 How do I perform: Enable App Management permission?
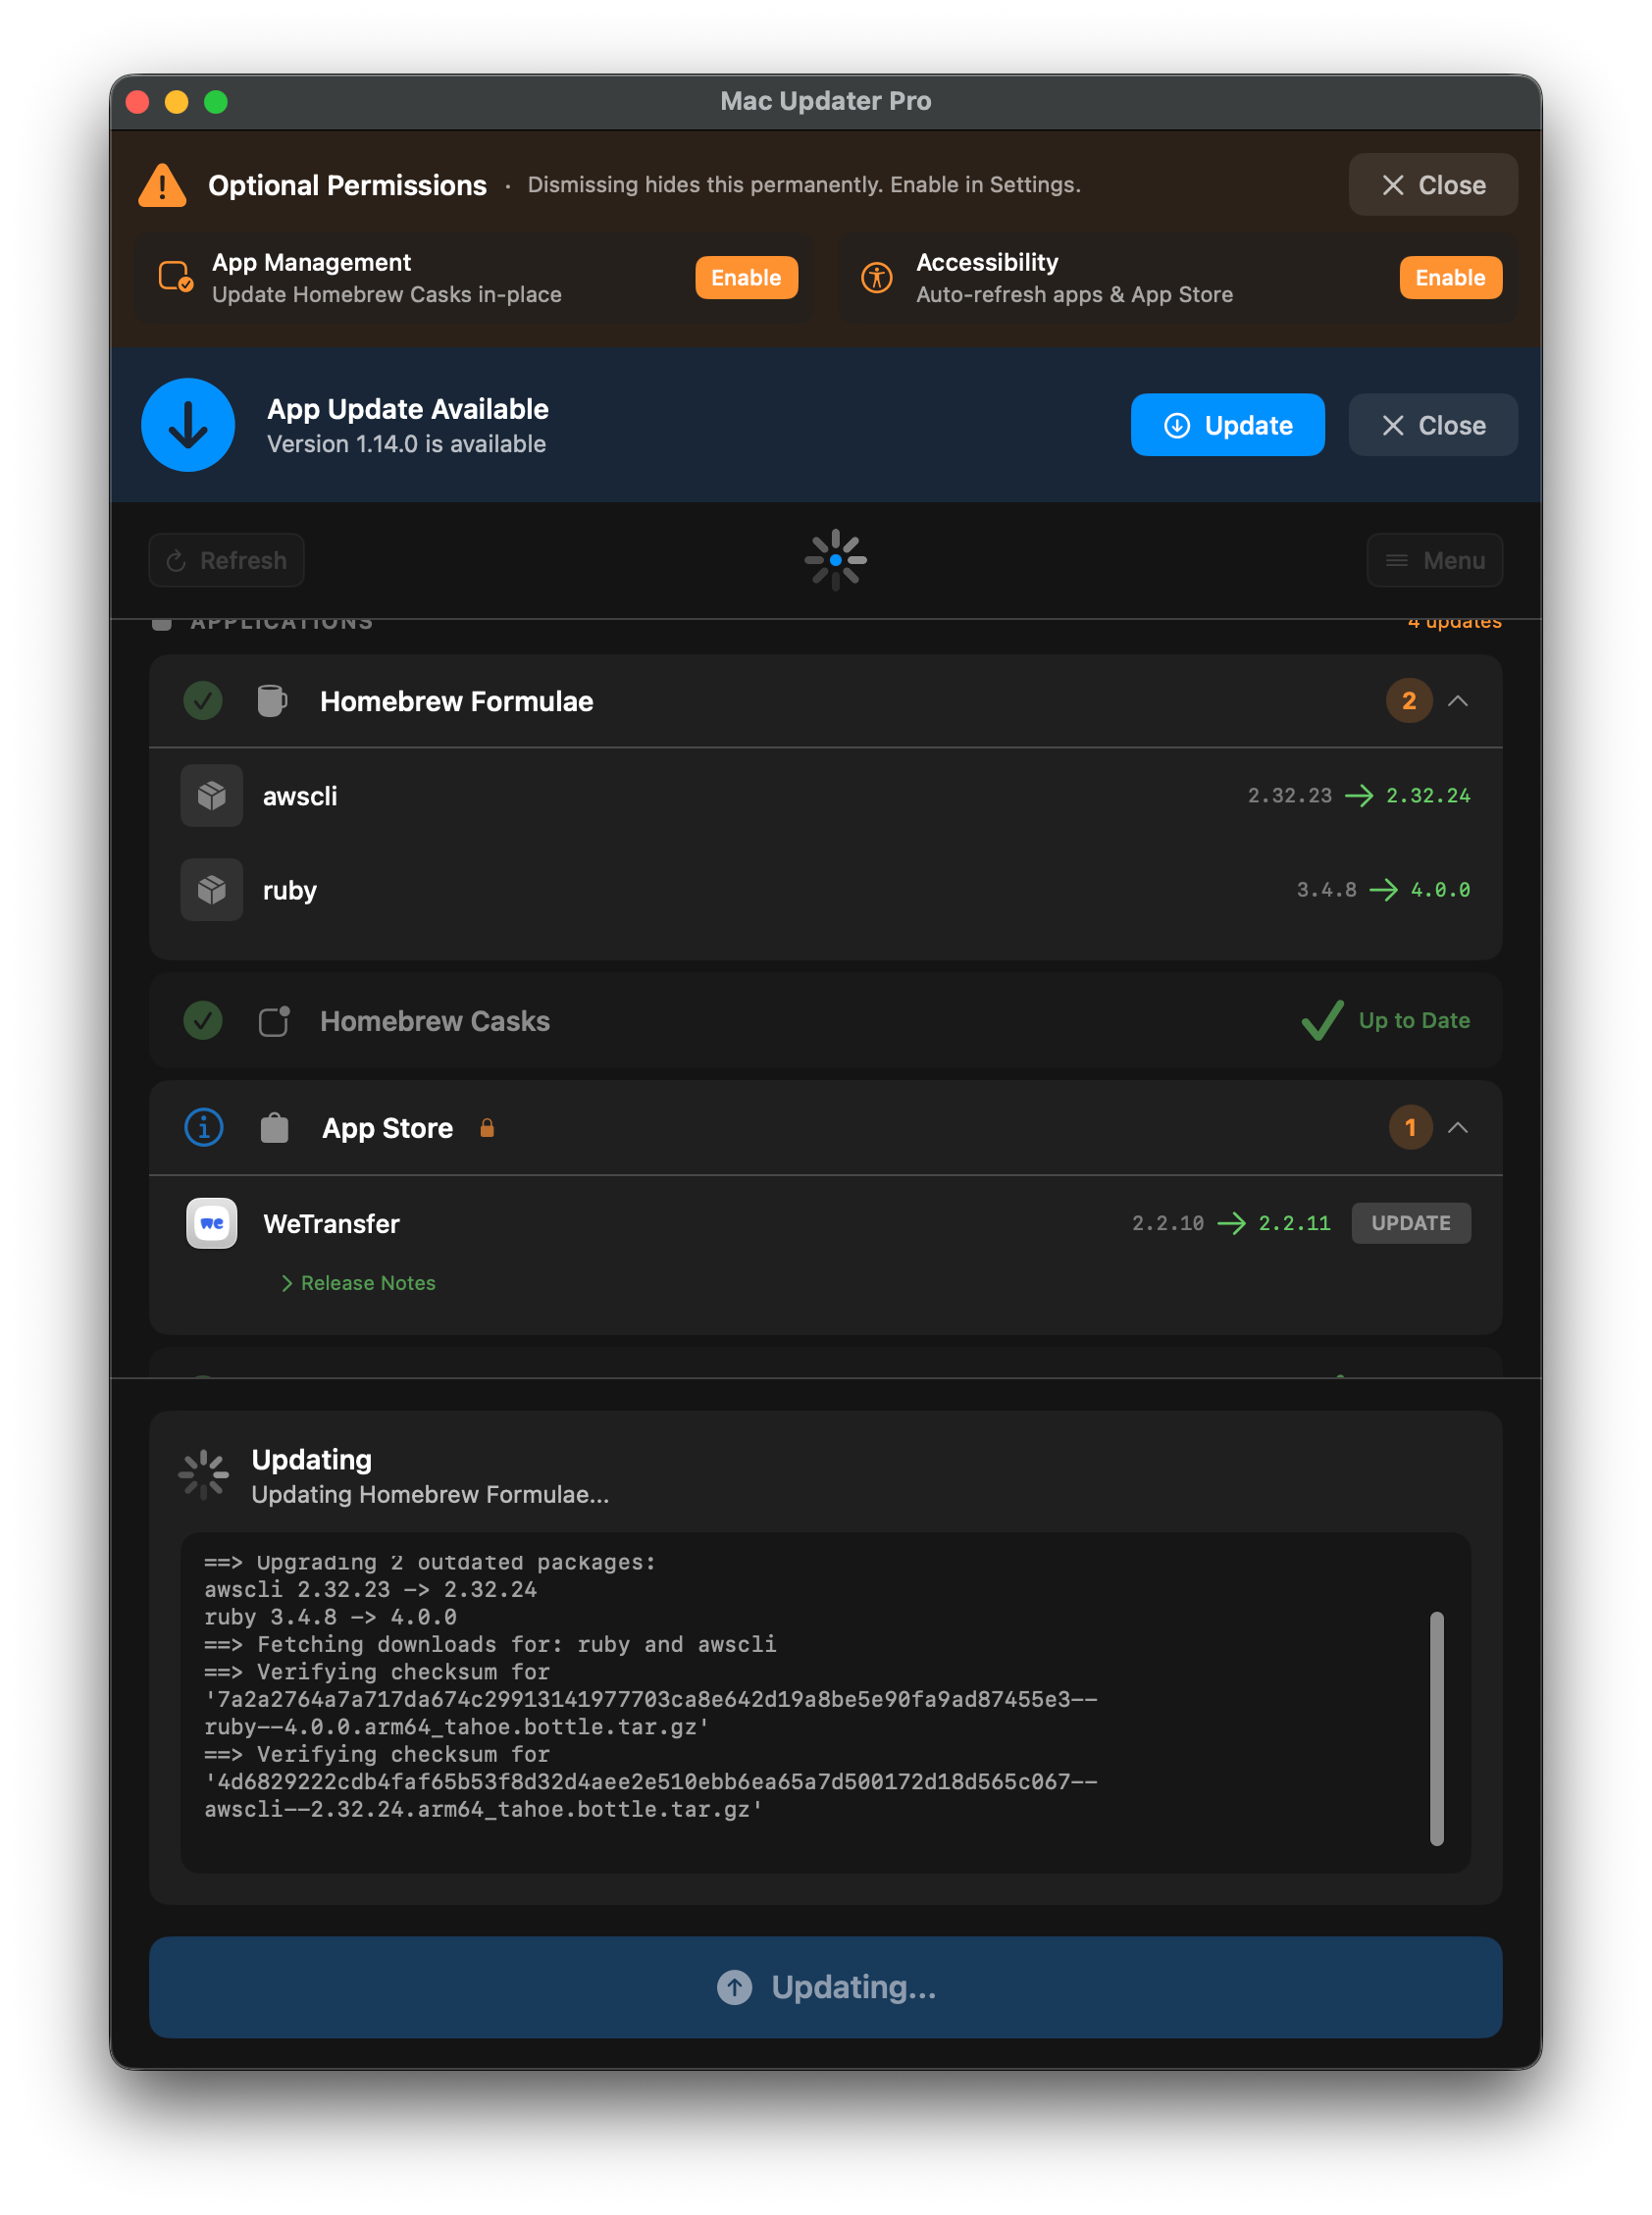point(747,277)
